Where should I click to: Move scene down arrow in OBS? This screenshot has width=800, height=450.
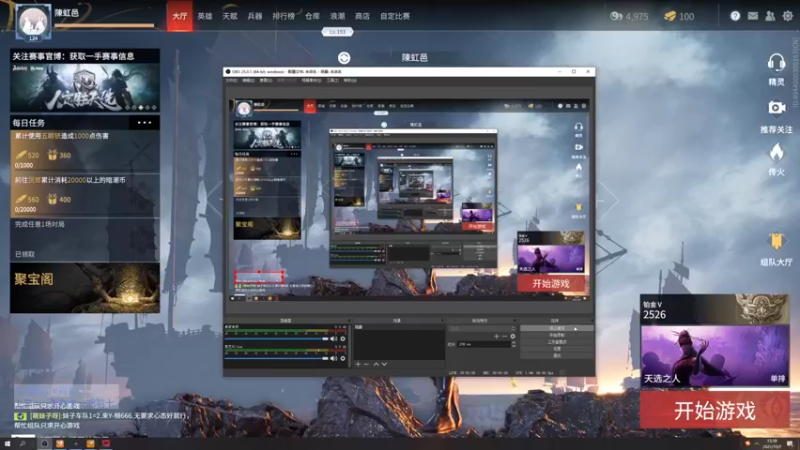pos(384,364)
